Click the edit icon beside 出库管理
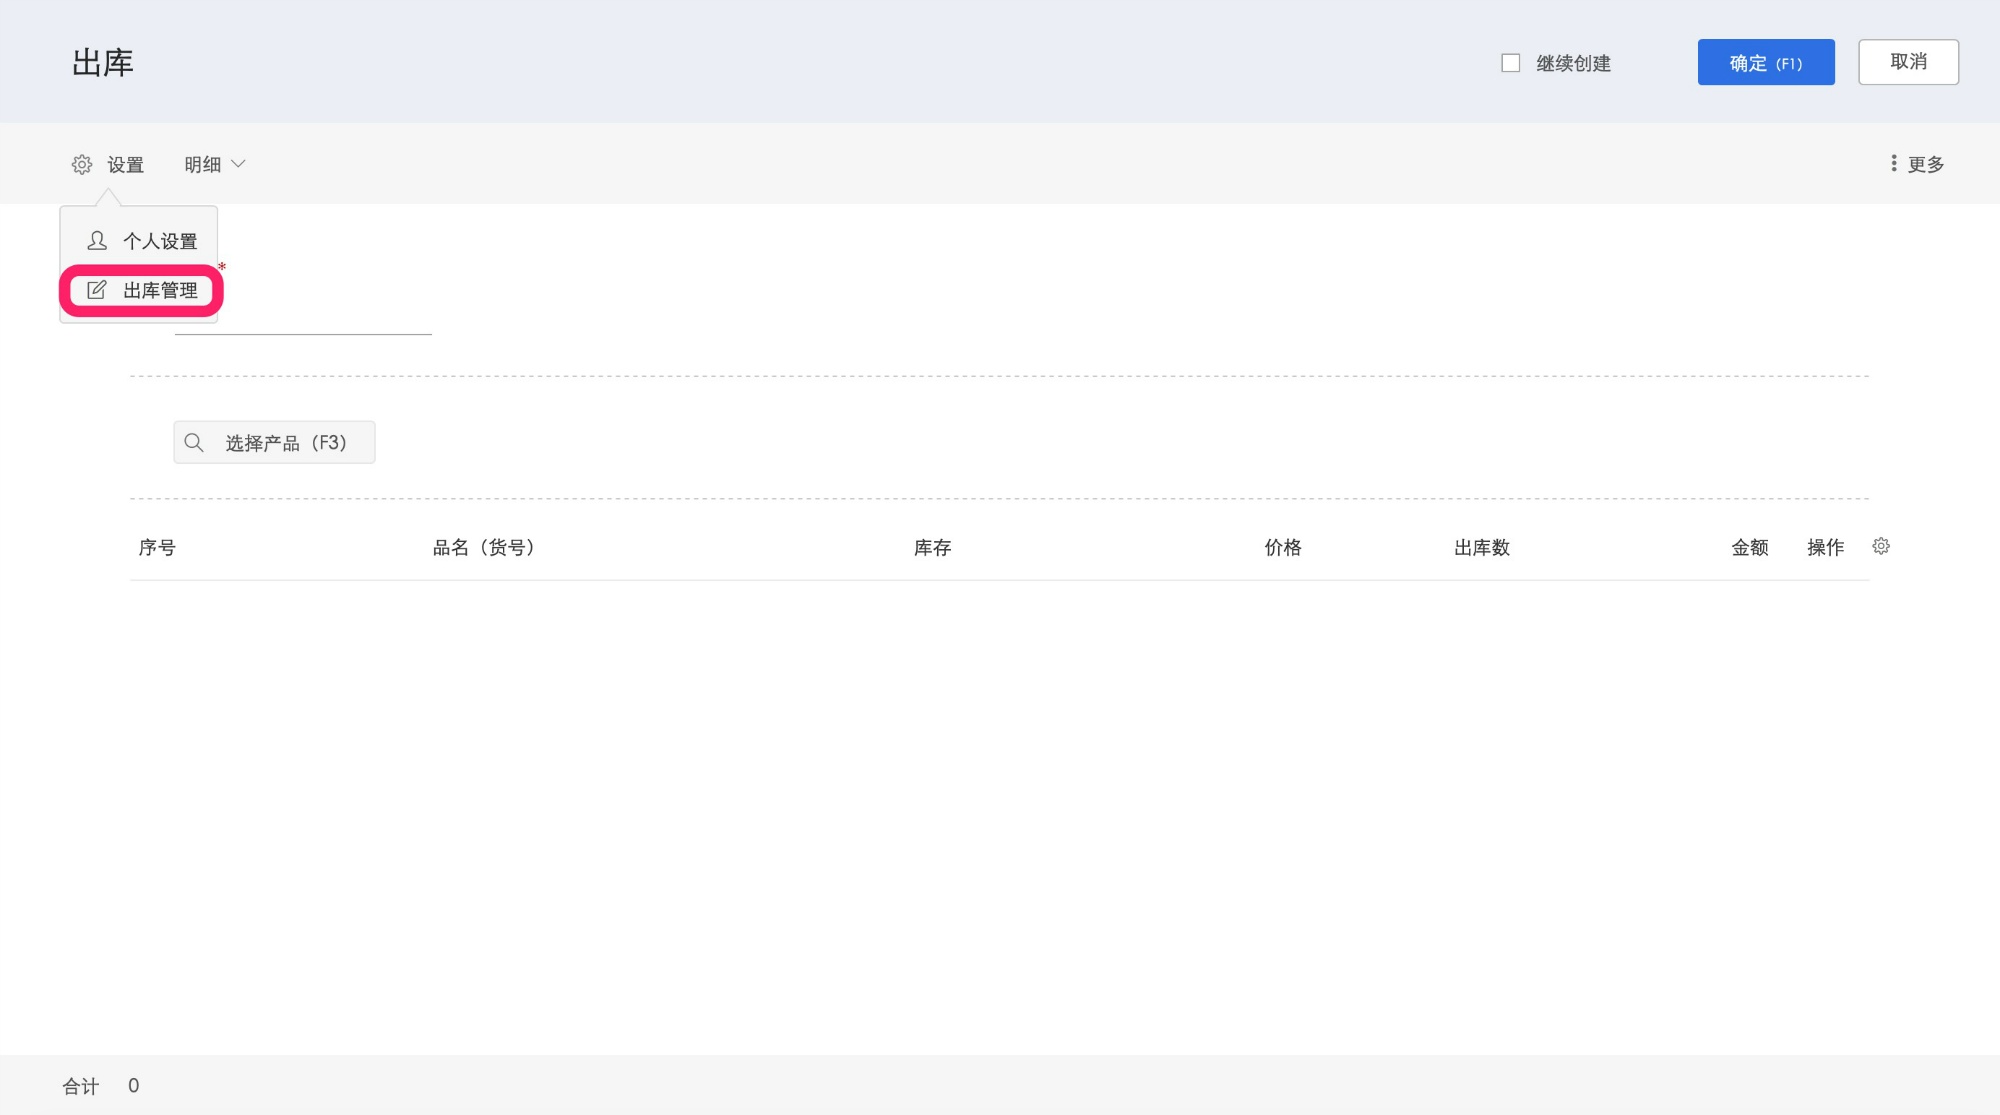 point(97,290)
